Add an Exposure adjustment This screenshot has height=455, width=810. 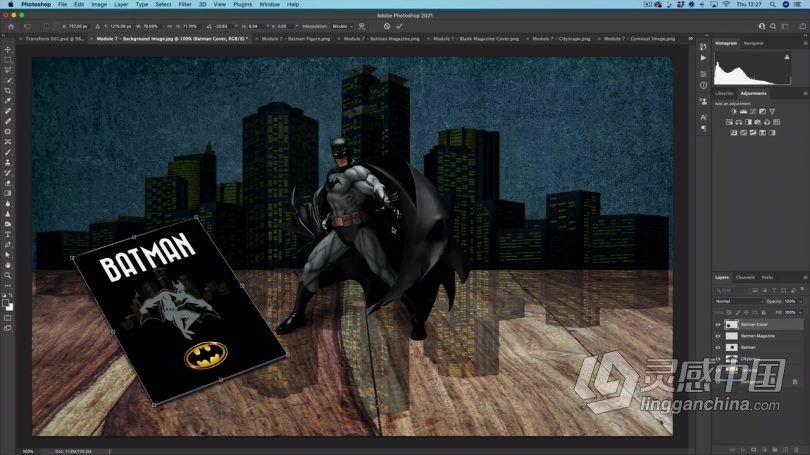point(762,112)
